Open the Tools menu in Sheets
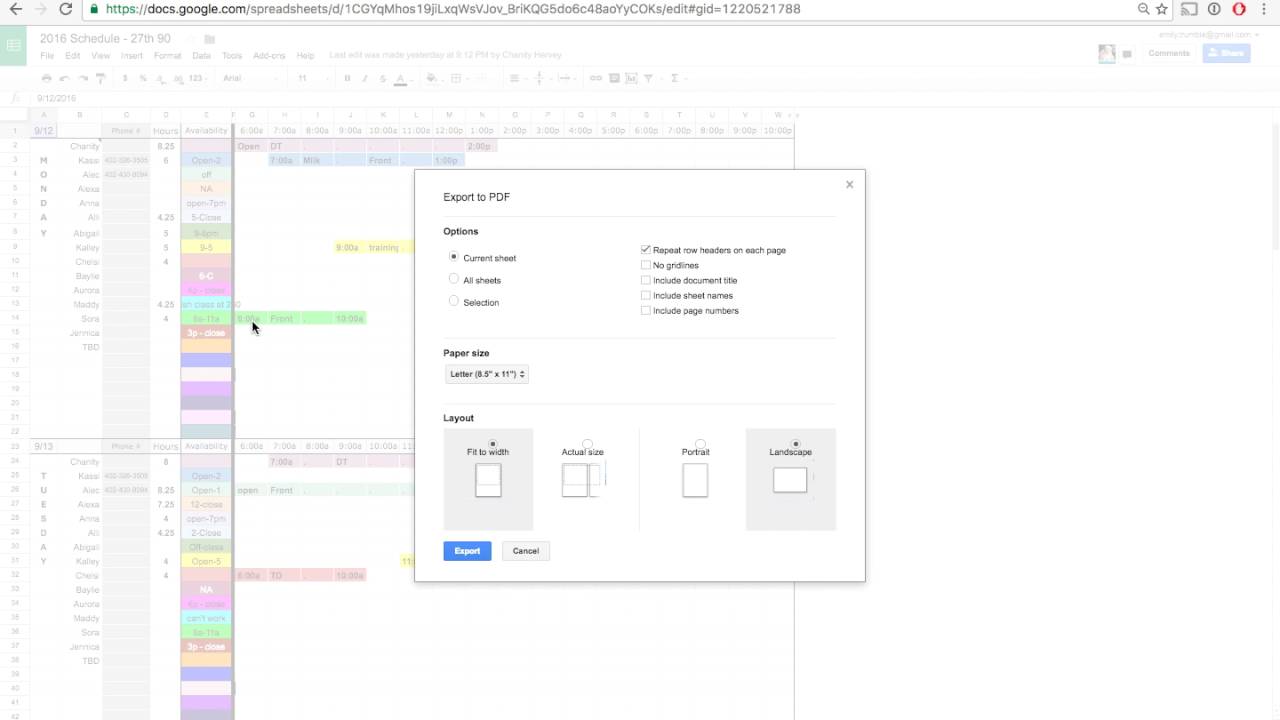Image resolution: width=1280 pixels, height=720 pixels. (232, 56)
